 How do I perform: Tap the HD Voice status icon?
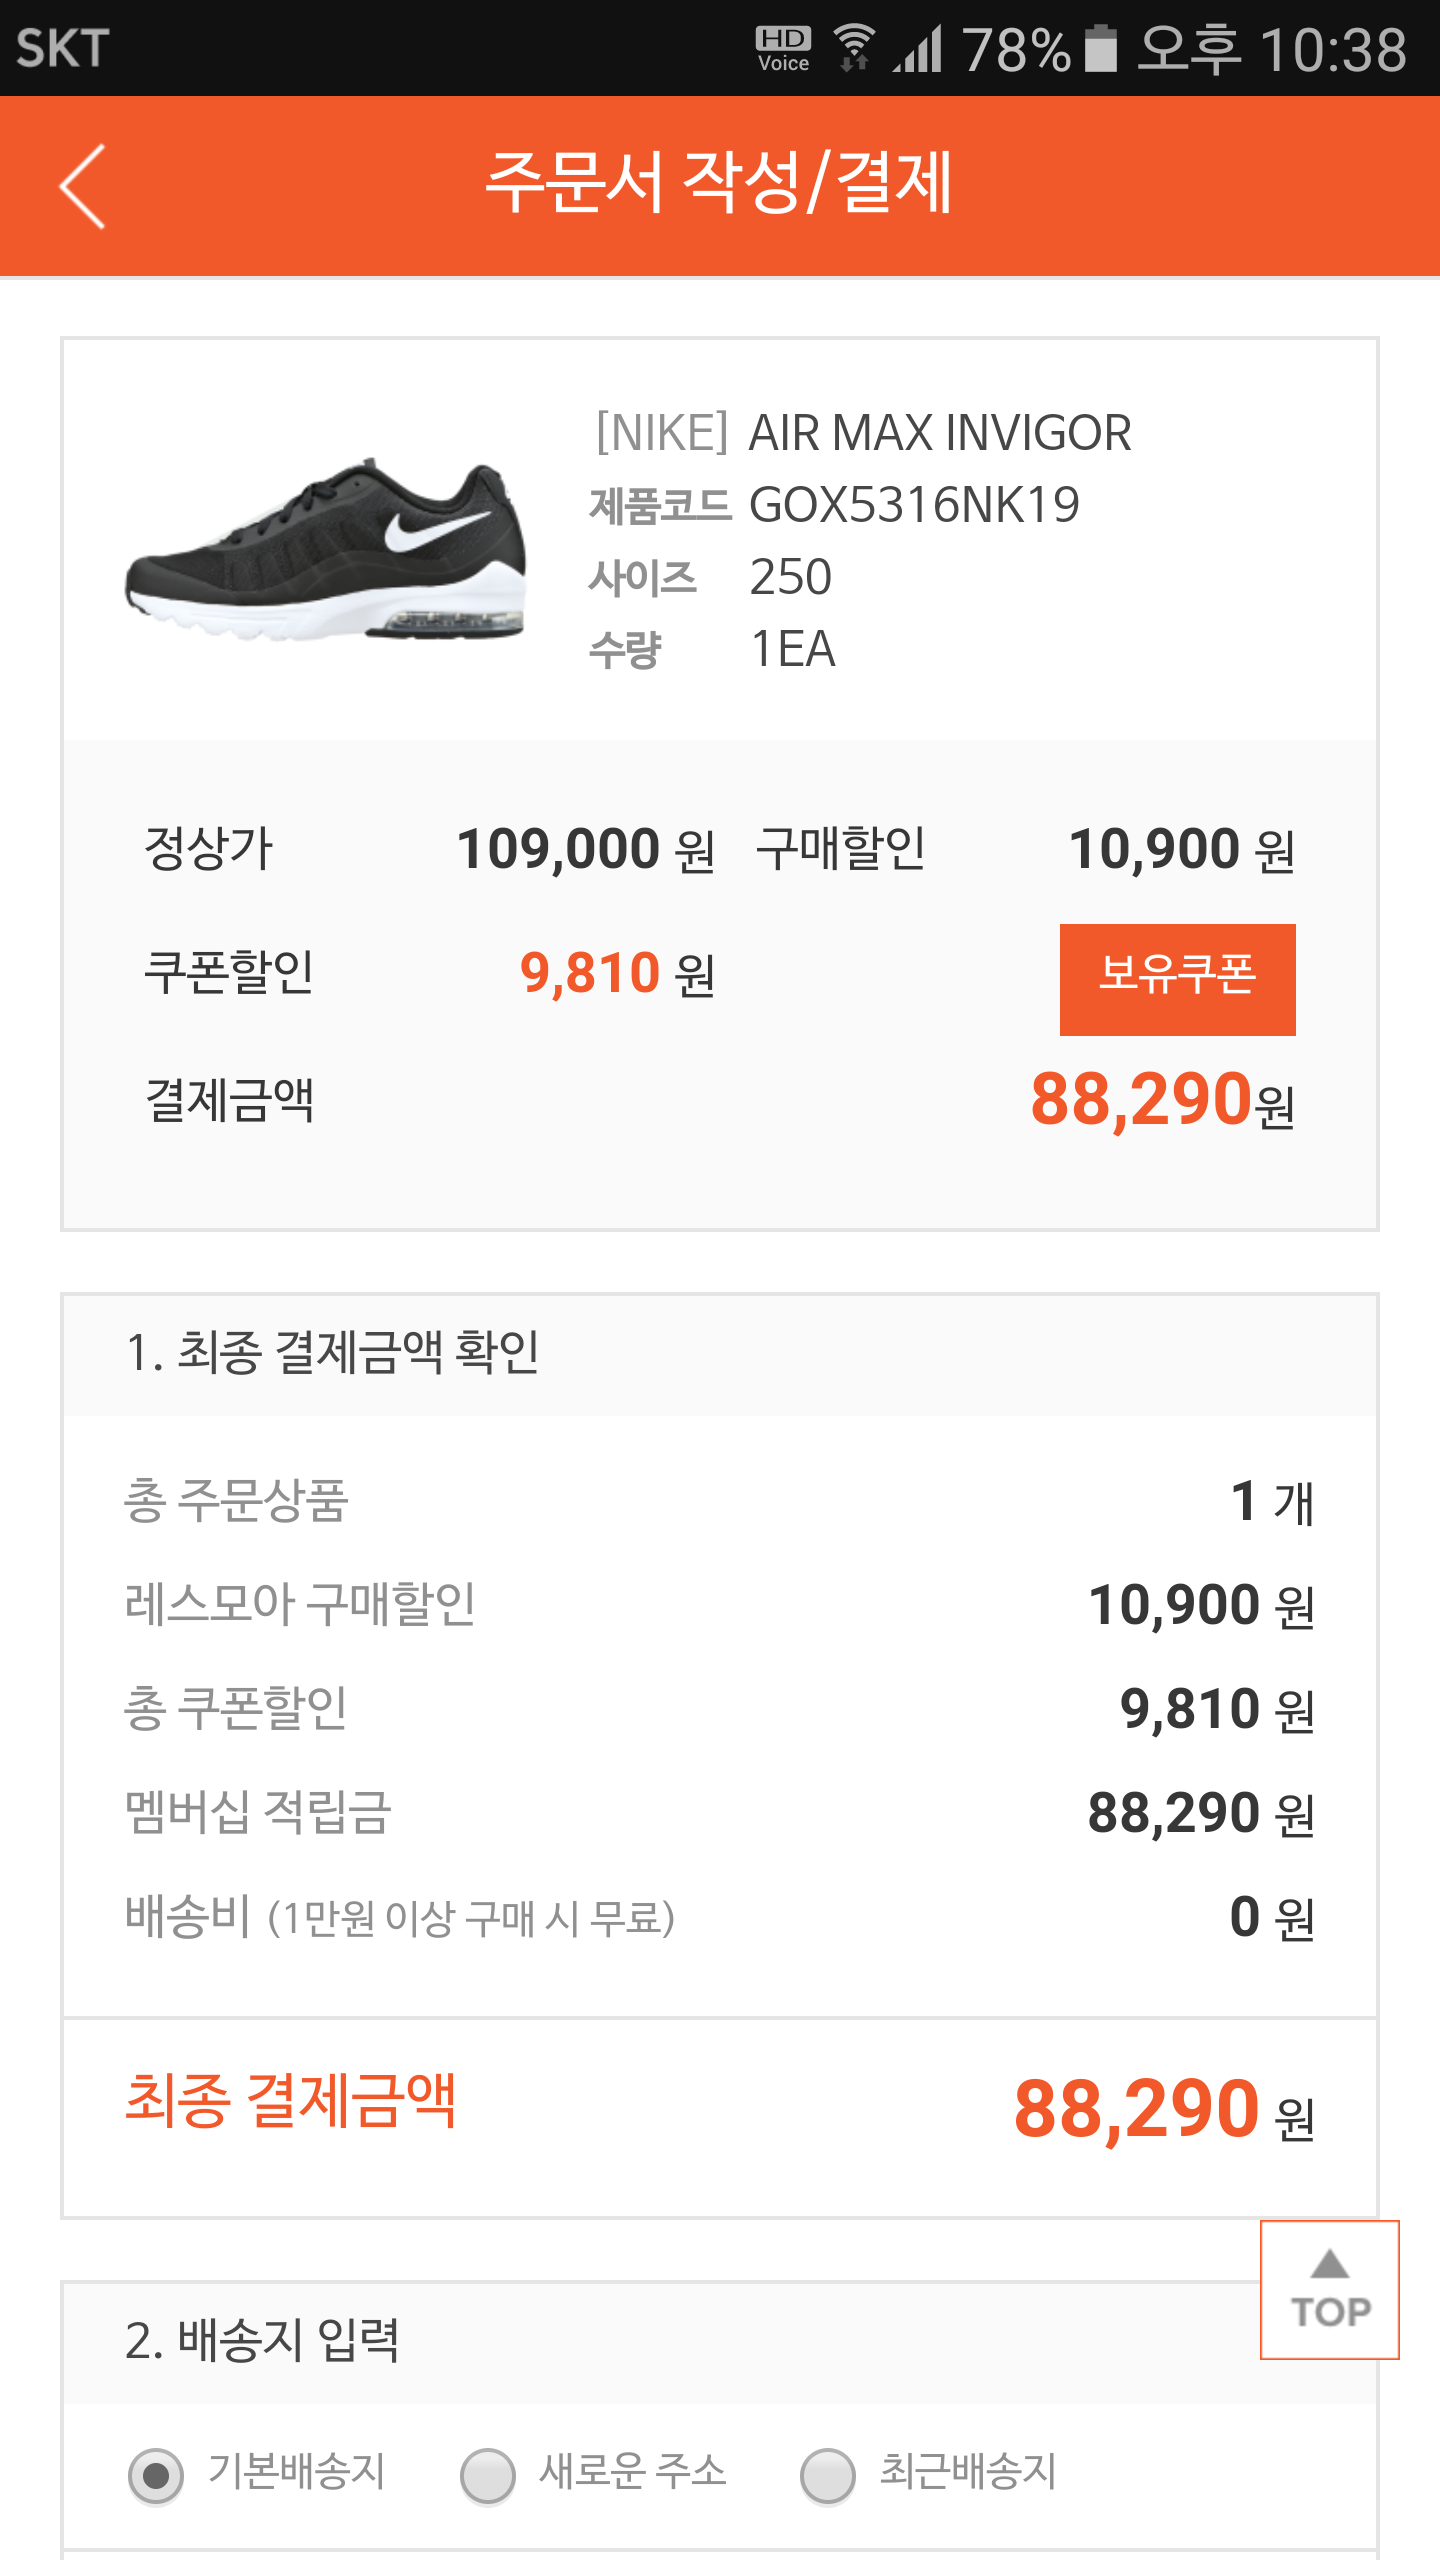783,48
